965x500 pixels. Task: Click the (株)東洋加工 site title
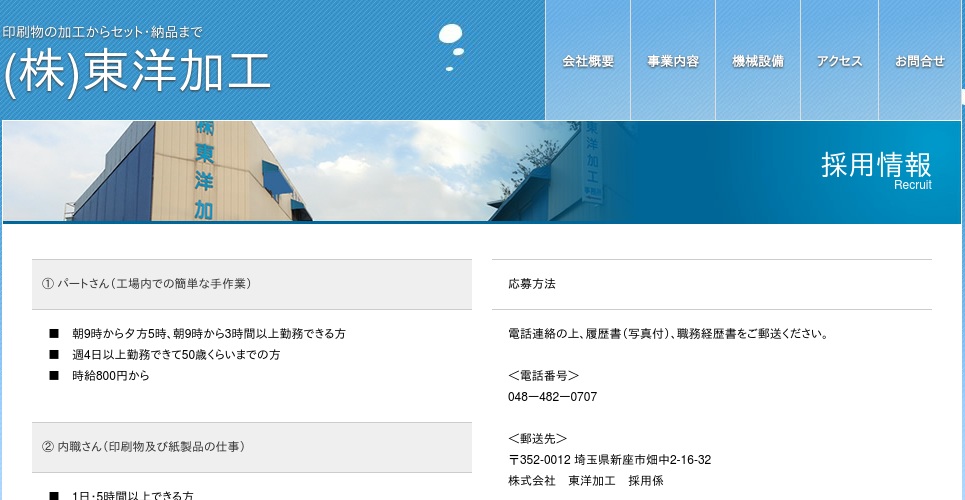(137, 73)
